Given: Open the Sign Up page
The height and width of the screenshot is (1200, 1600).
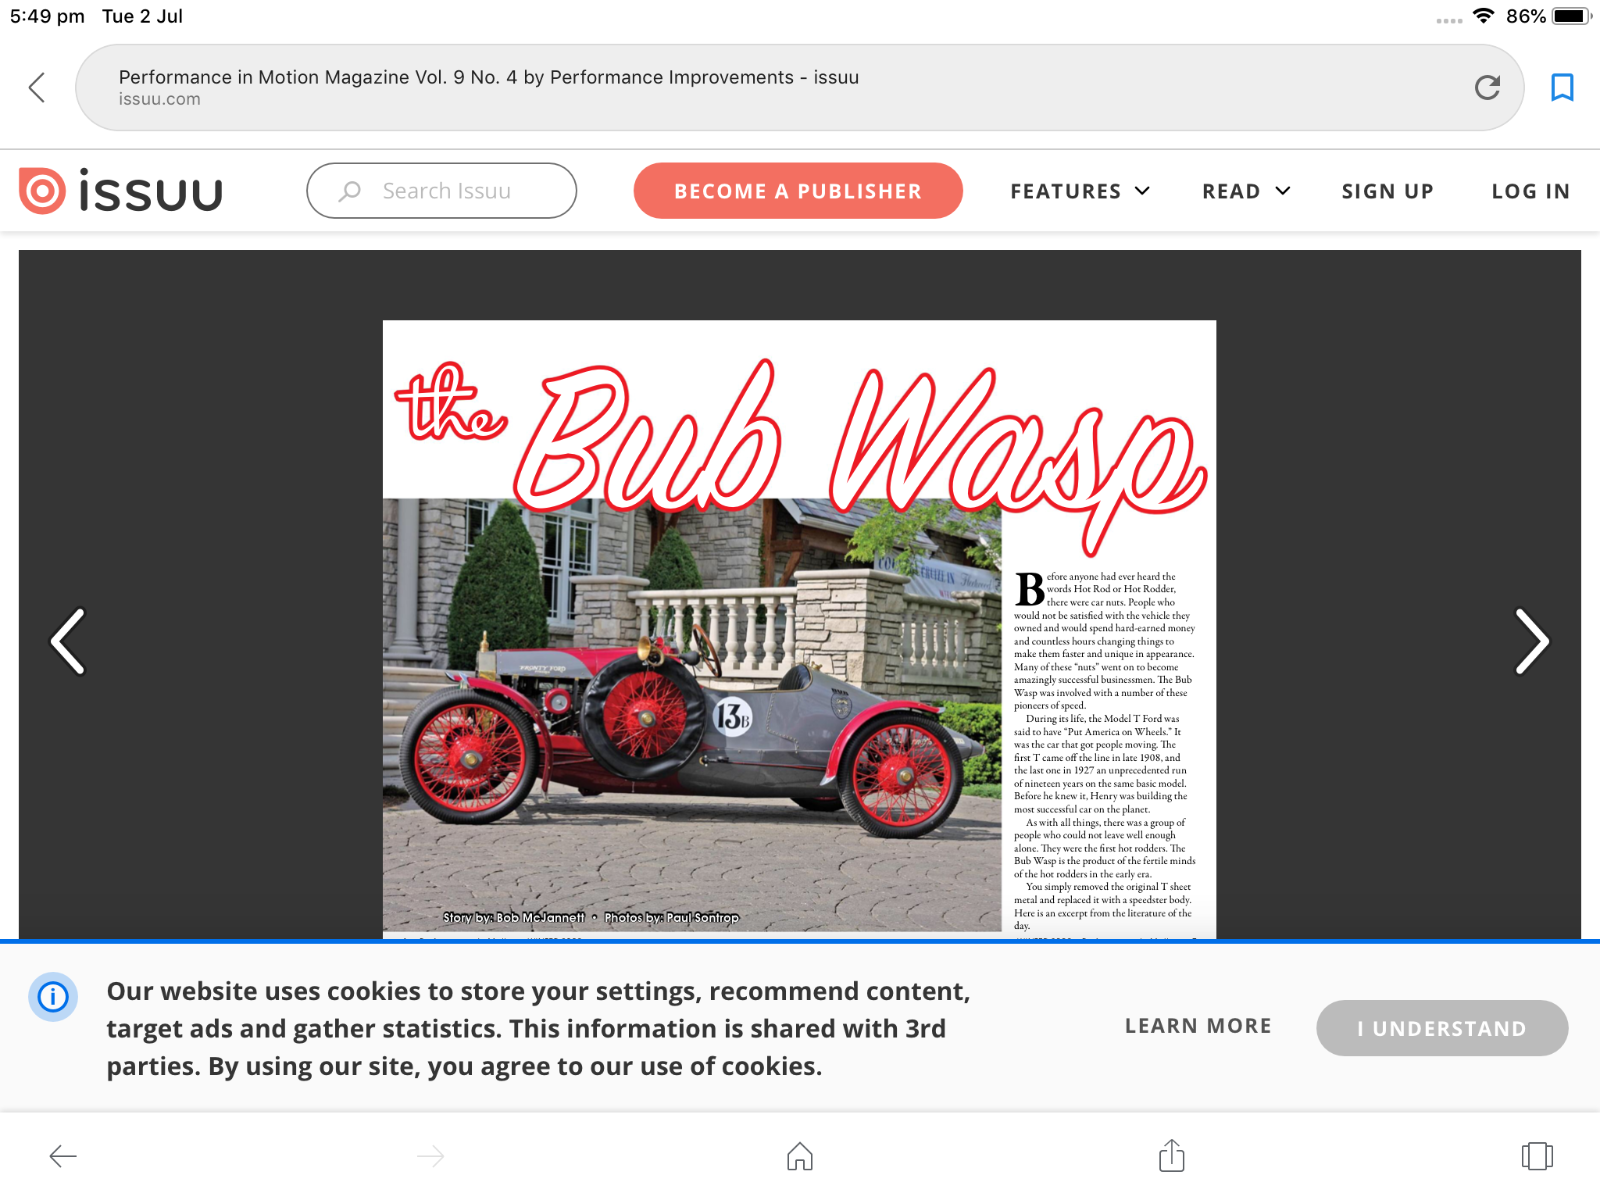Looking at the screenshot, I should (x=1387, y=191).
